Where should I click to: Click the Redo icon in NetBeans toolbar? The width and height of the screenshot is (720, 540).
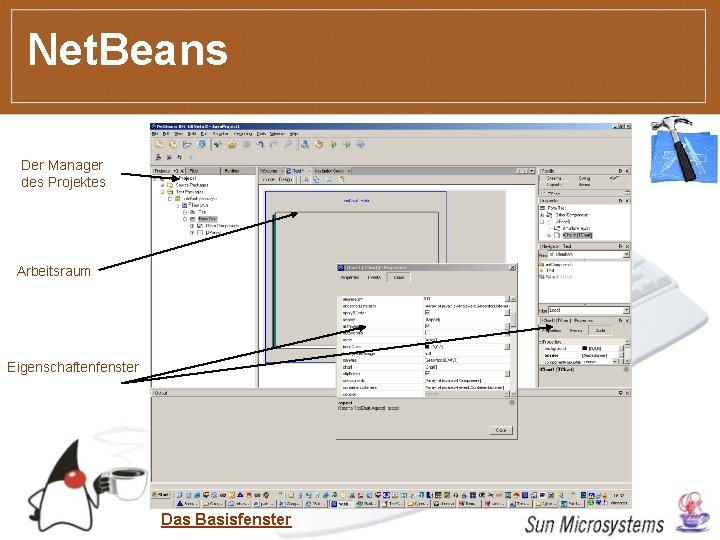(273, 144)
